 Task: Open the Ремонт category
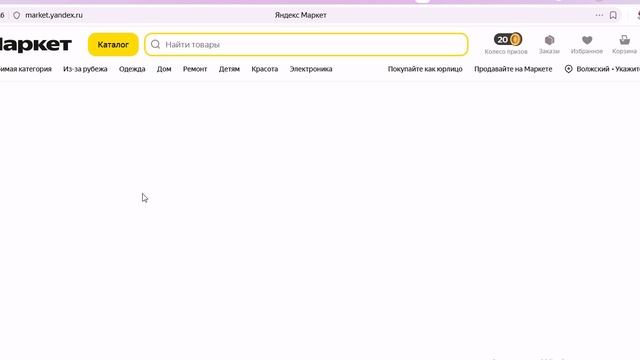[x=195, y=69]
